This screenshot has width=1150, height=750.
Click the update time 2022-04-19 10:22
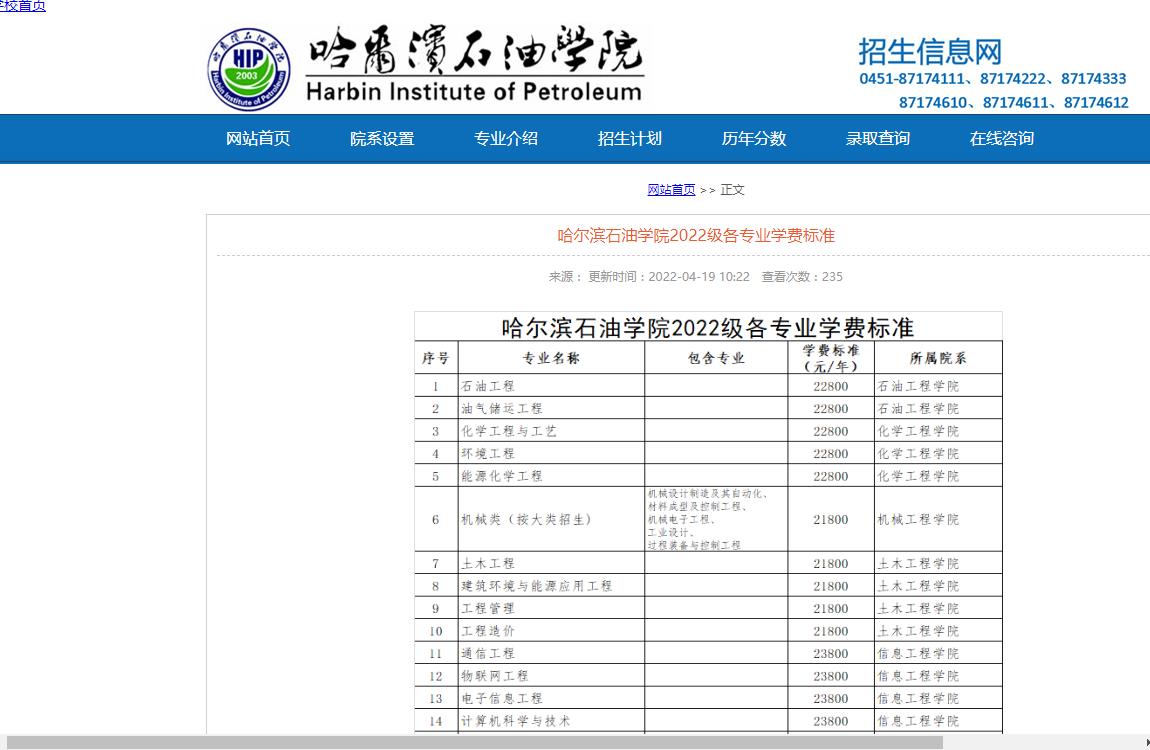click(x=699, y=276)
